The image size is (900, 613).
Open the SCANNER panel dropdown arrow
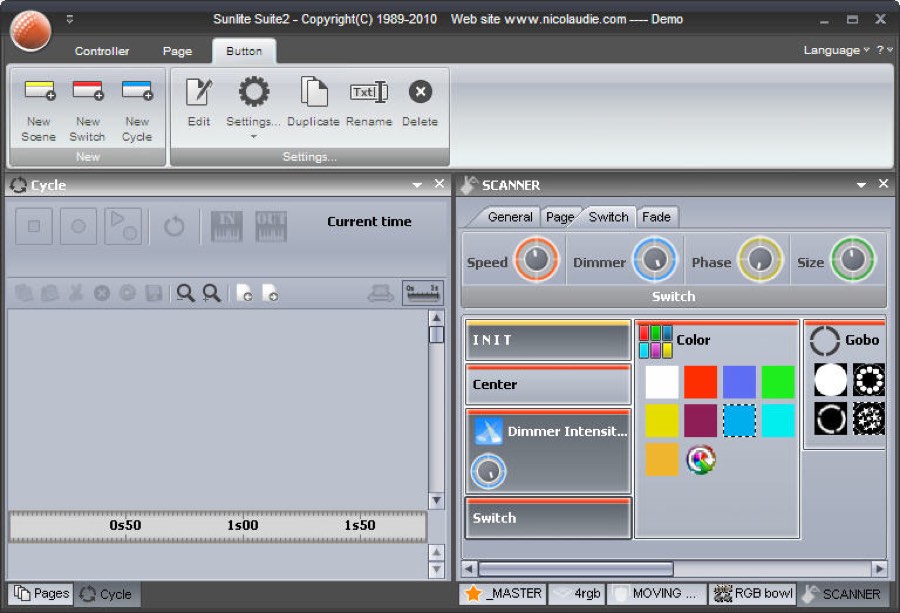pyautogui.click(x=861, y=185)
